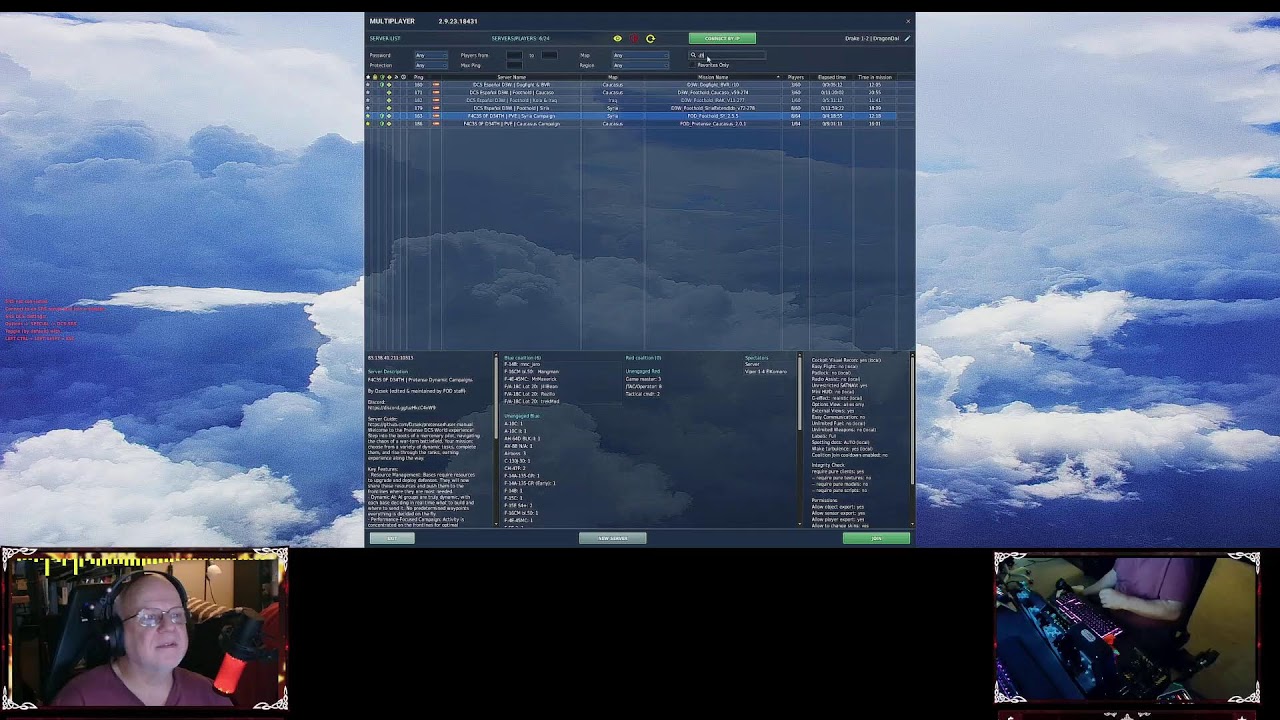
Task: Select the DCS Español Dogfight & BVR server row
Action: pos(639,85)
